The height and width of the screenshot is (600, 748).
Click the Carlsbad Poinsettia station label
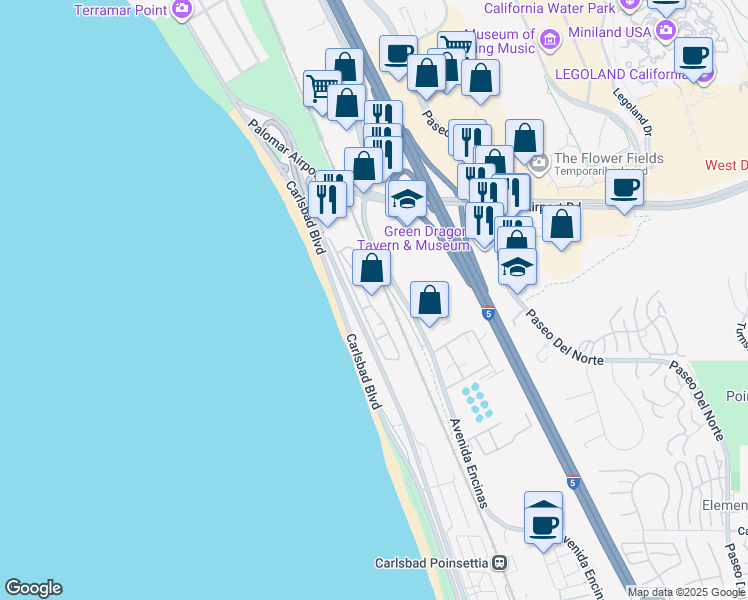(432, 563)
